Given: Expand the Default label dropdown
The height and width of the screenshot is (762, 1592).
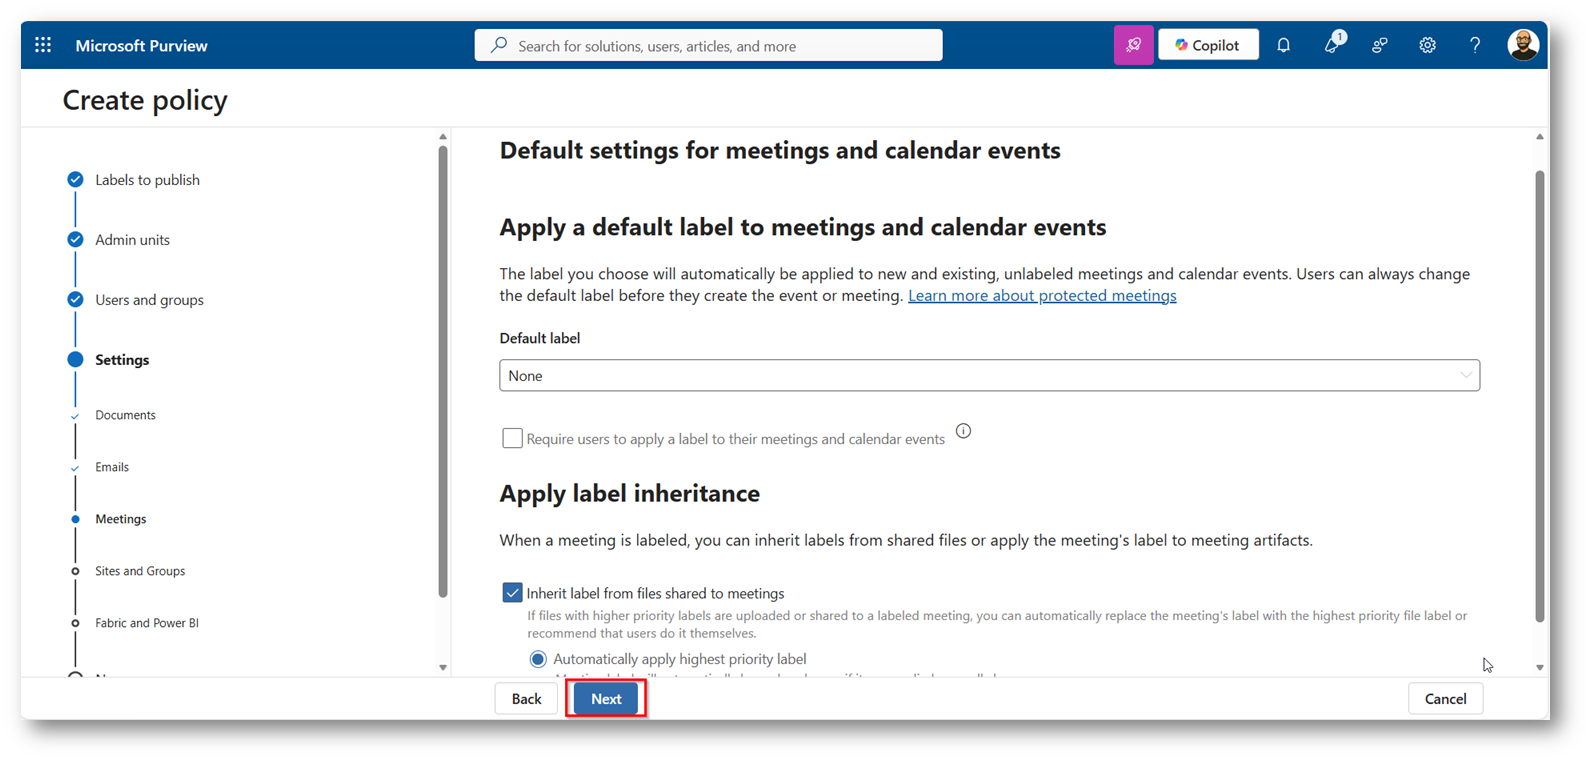Looking at the screenshot, I should pos(989,376).
